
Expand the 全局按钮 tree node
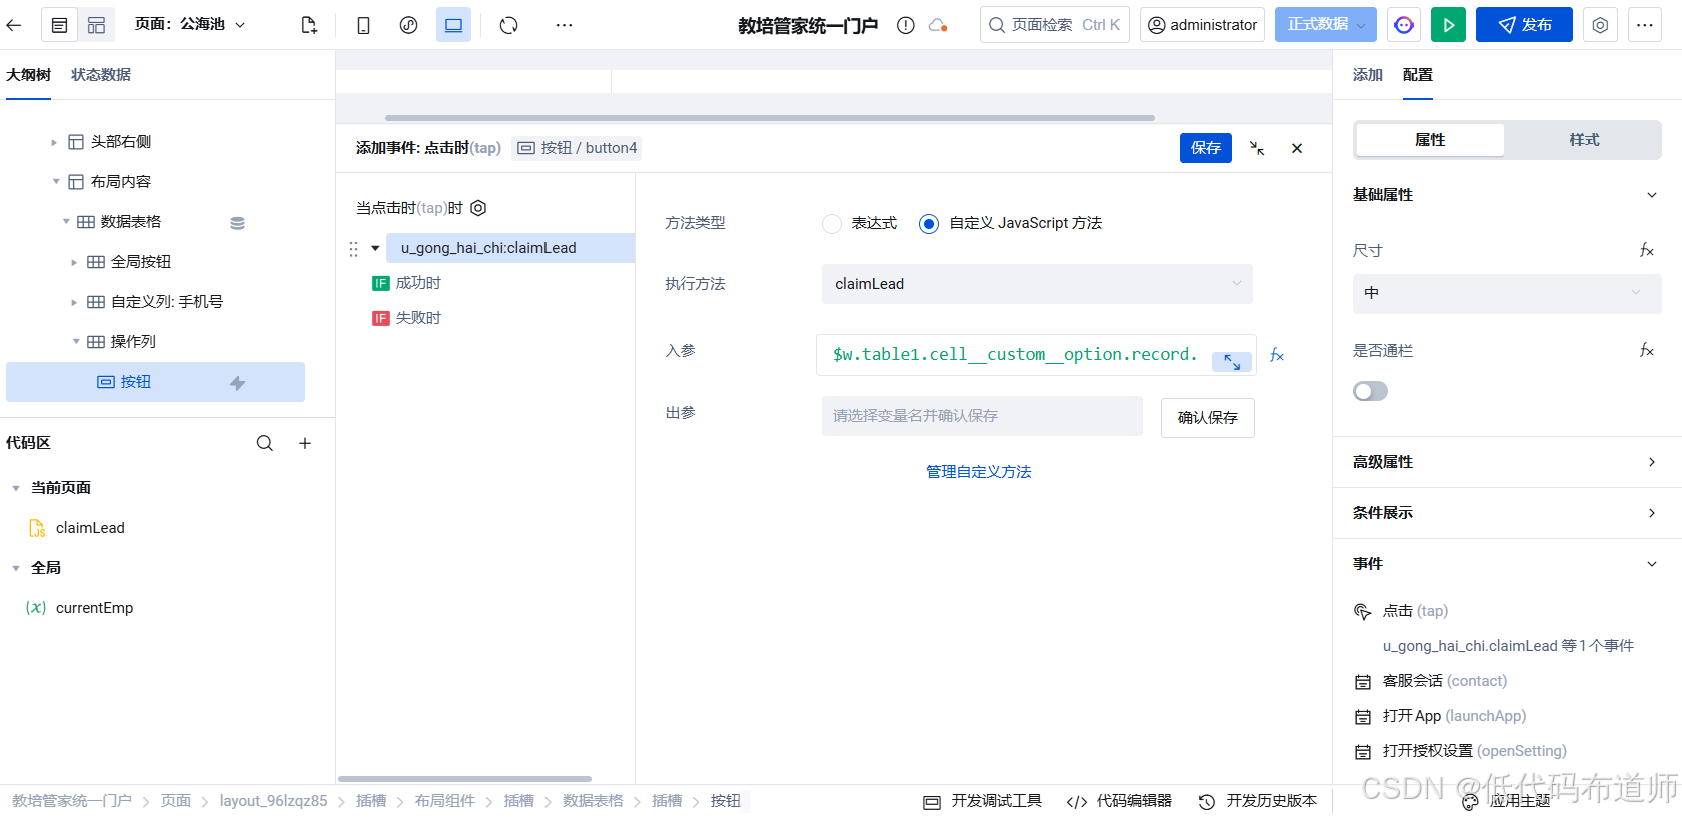tap(74, 262)
